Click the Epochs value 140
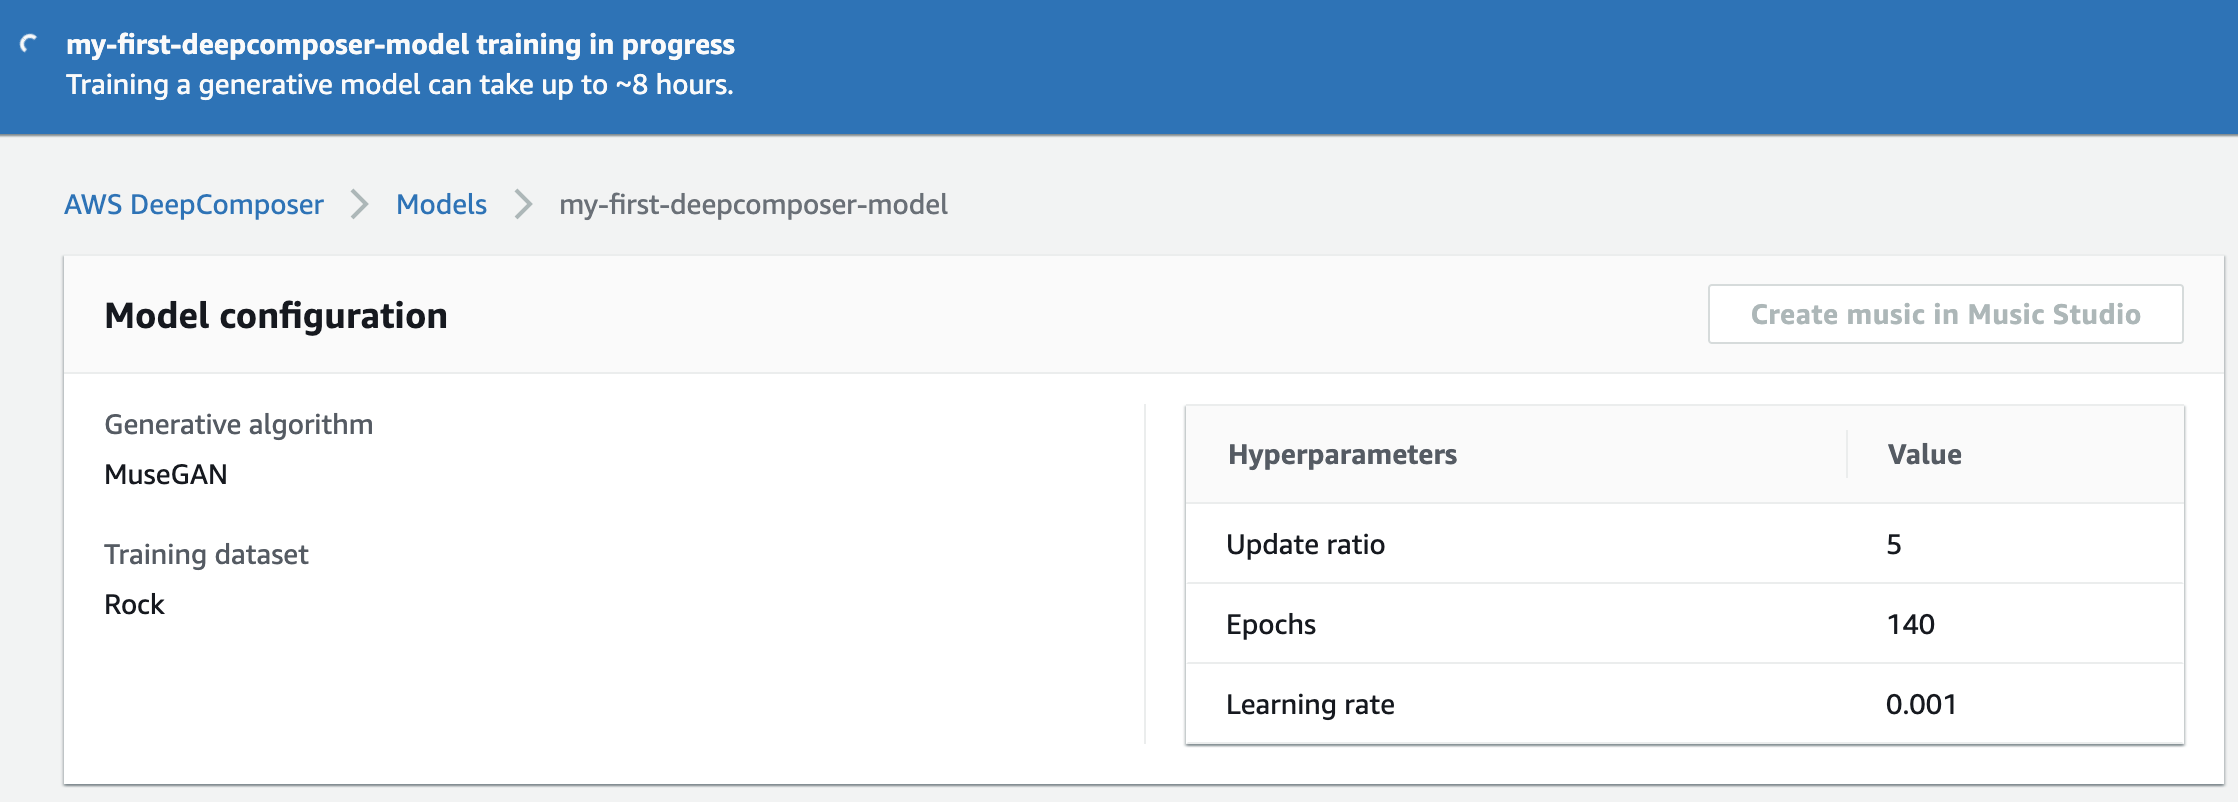The image size is (2238, 802). (1910, 625)
